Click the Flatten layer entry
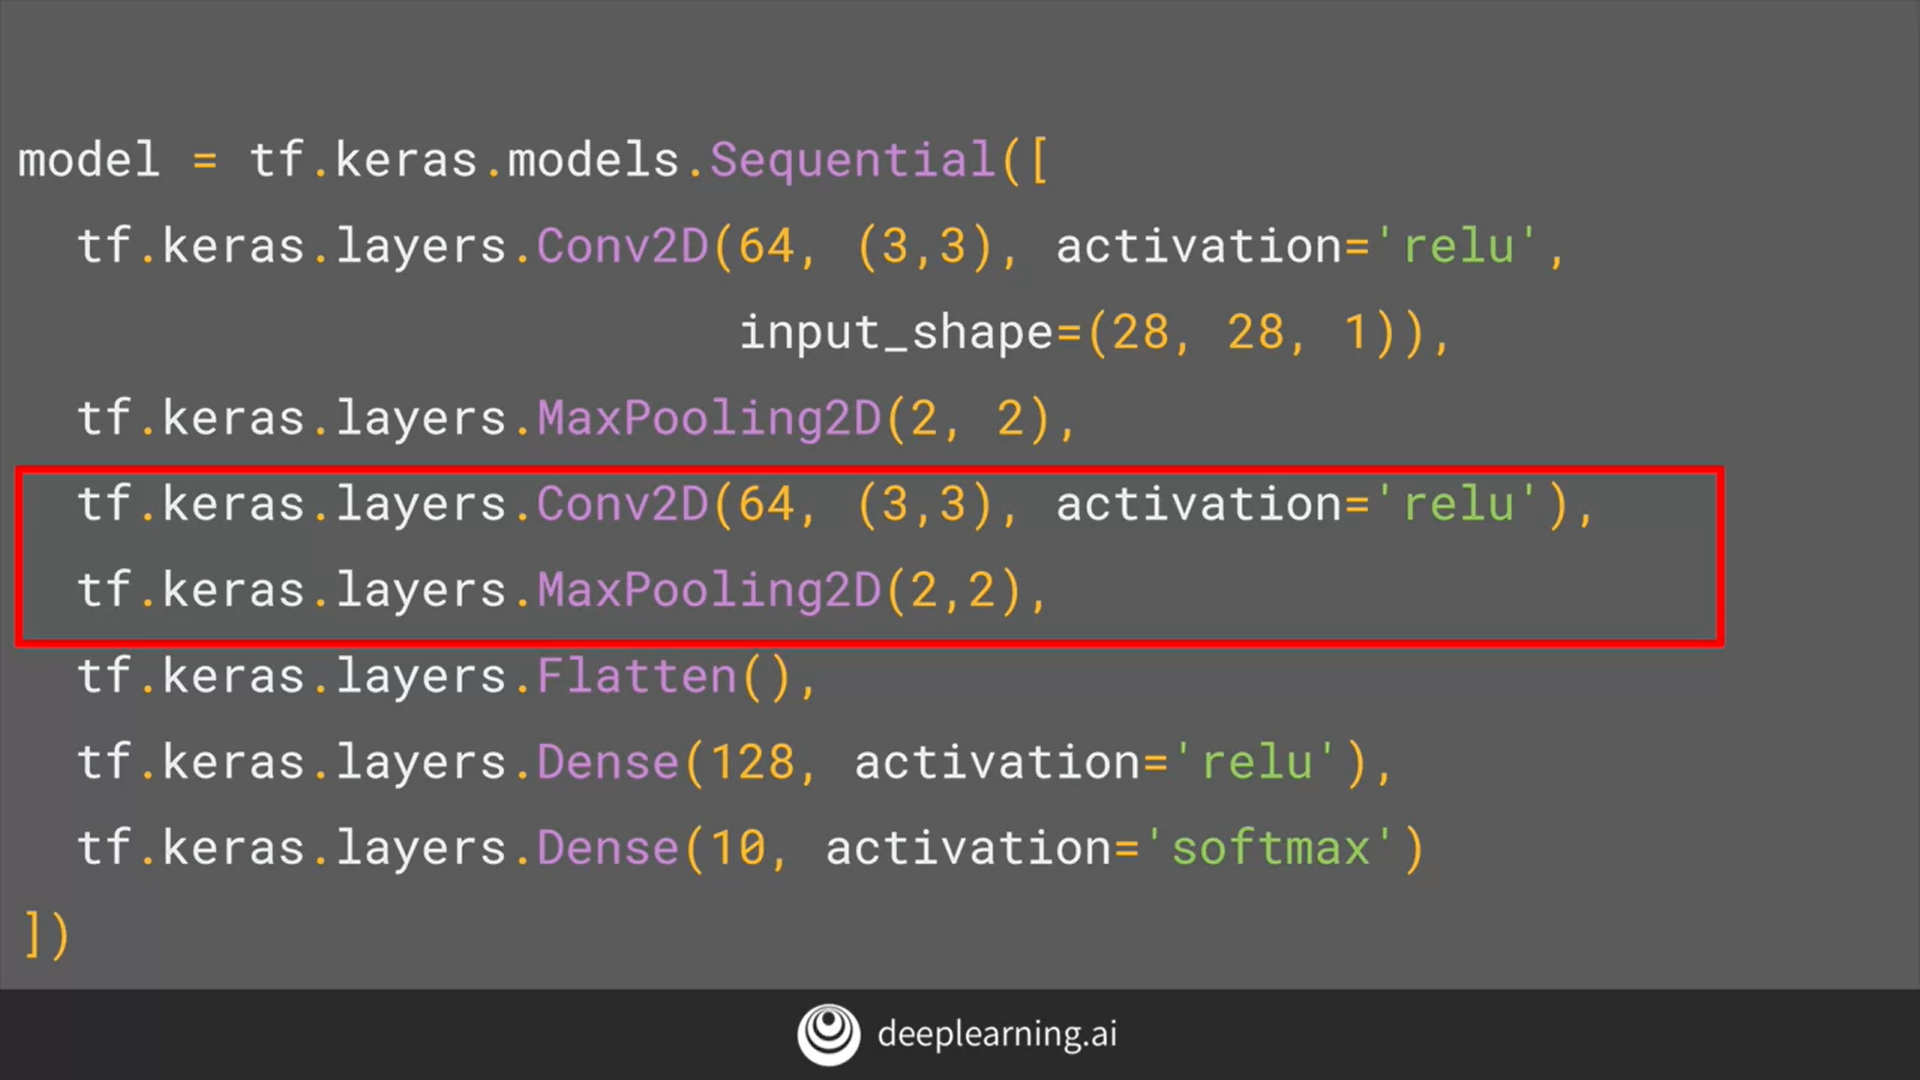Viewport: 1920px width, 1080px height. tap(447, 675)
